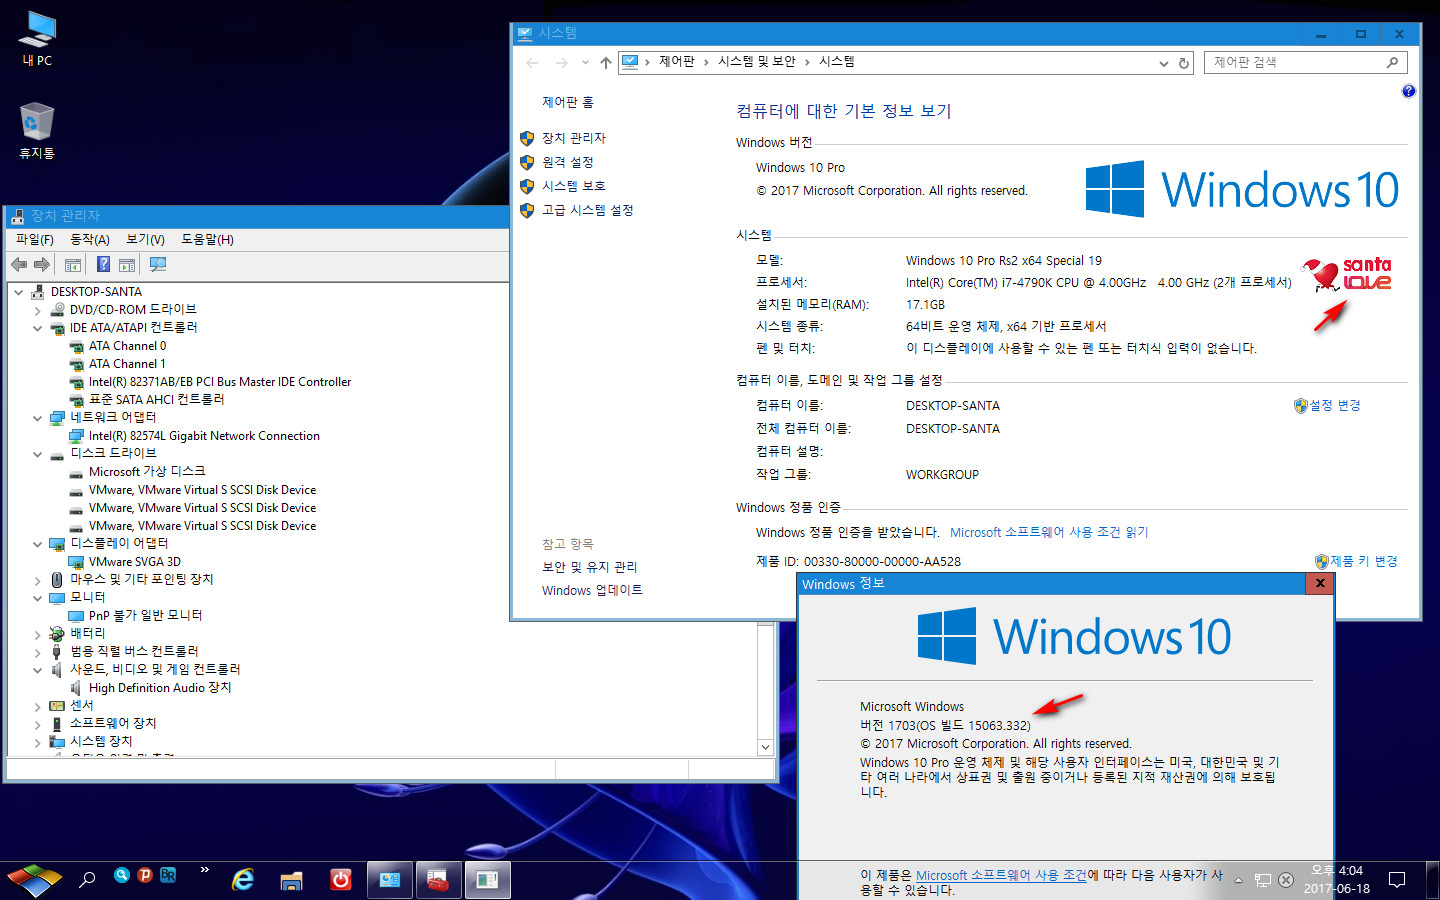Screen dimensions: 1440x900
Task: Click the Device Manager scrollbar down arrow
Action: (765, 747)
